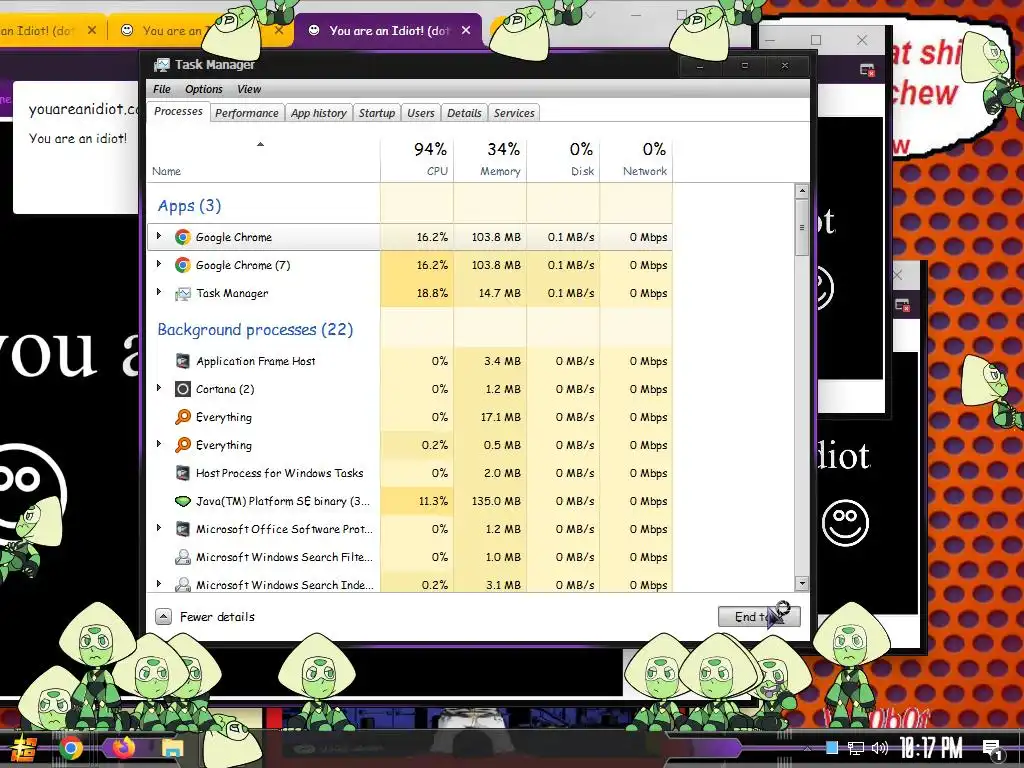
Task: Click the 135.0 MB memory value for Java
Action: click(x=496, y=501)
